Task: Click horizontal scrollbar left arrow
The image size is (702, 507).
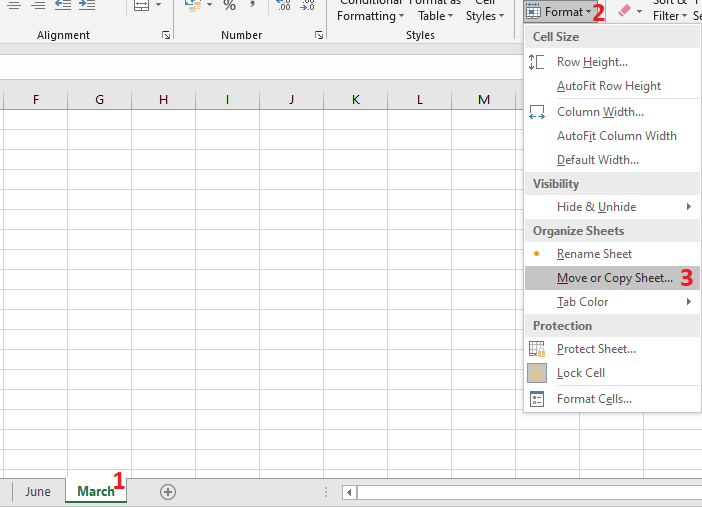Action: pos(349,492)
